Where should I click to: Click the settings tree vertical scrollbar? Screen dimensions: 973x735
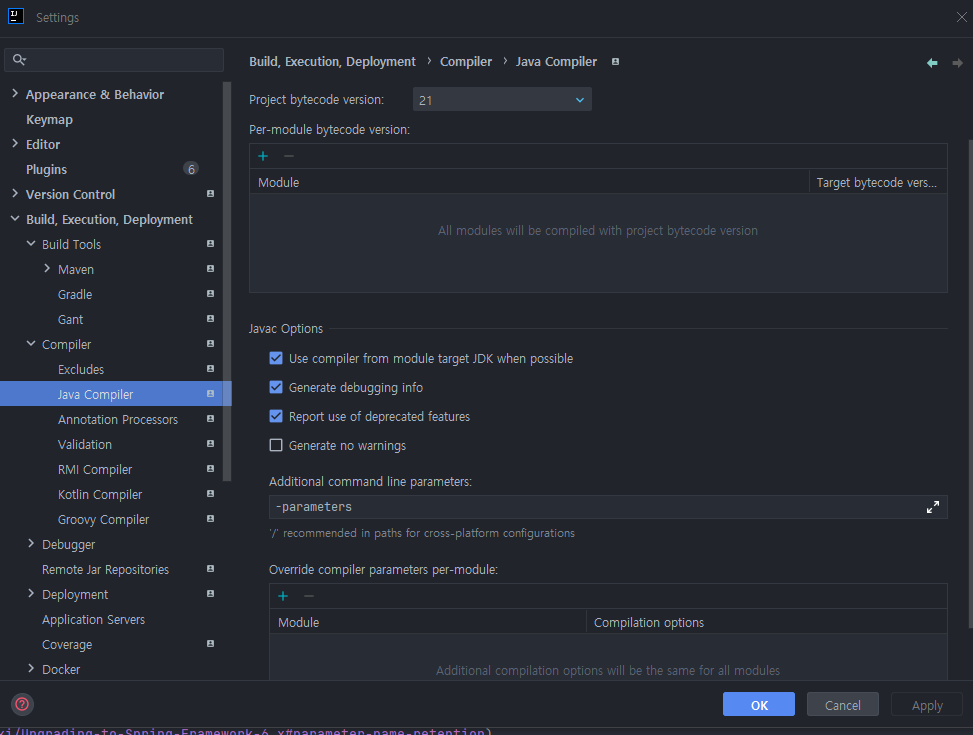pos(227,281)
